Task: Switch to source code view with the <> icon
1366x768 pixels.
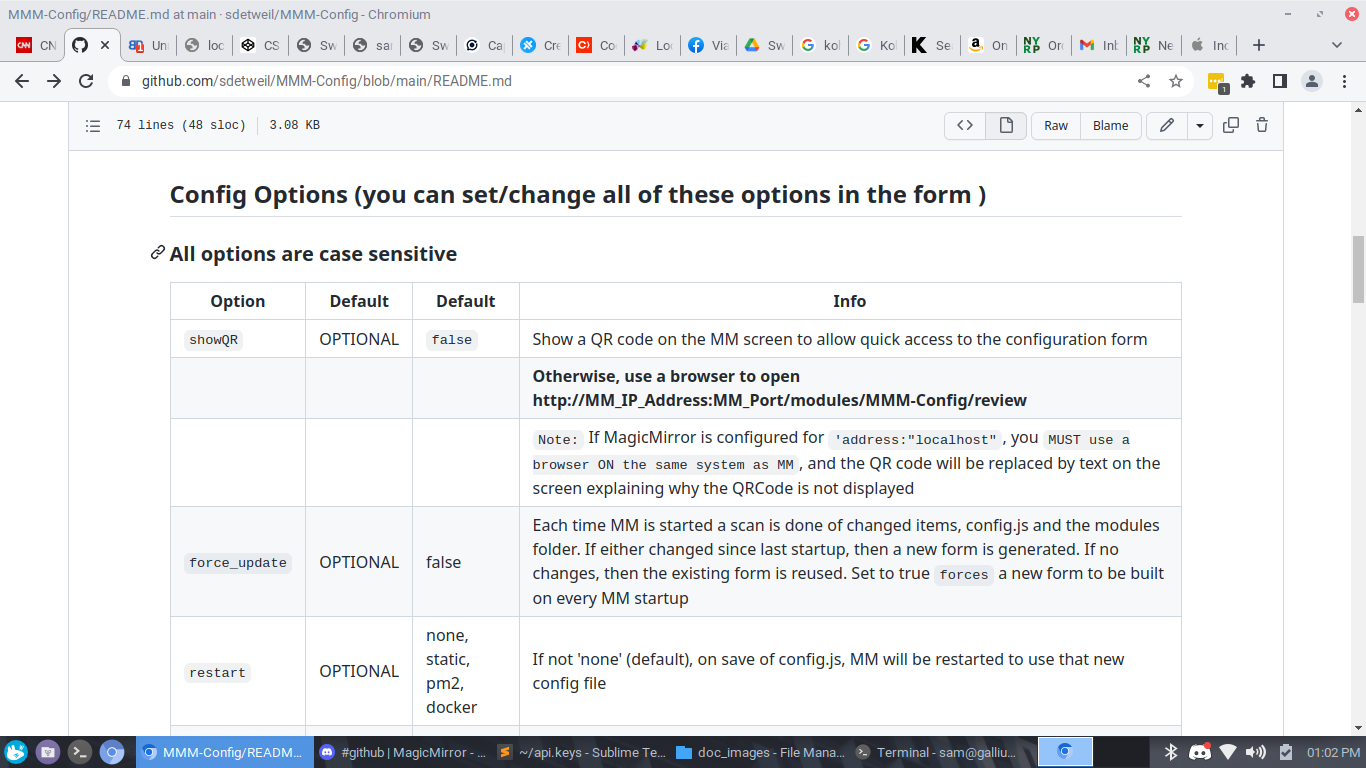Action: click(x=964, y=125)
